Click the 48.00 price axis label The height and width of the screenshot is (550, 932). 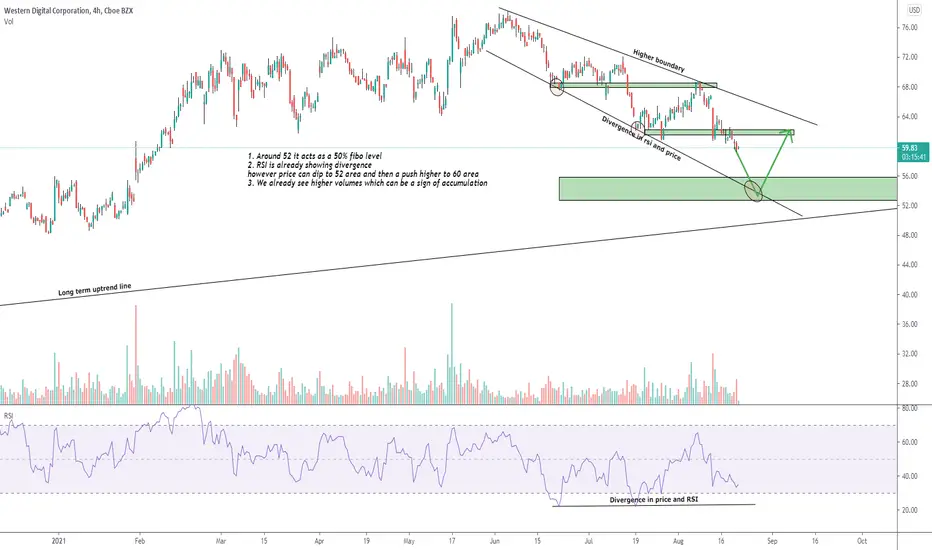click(x=909, y=235)
